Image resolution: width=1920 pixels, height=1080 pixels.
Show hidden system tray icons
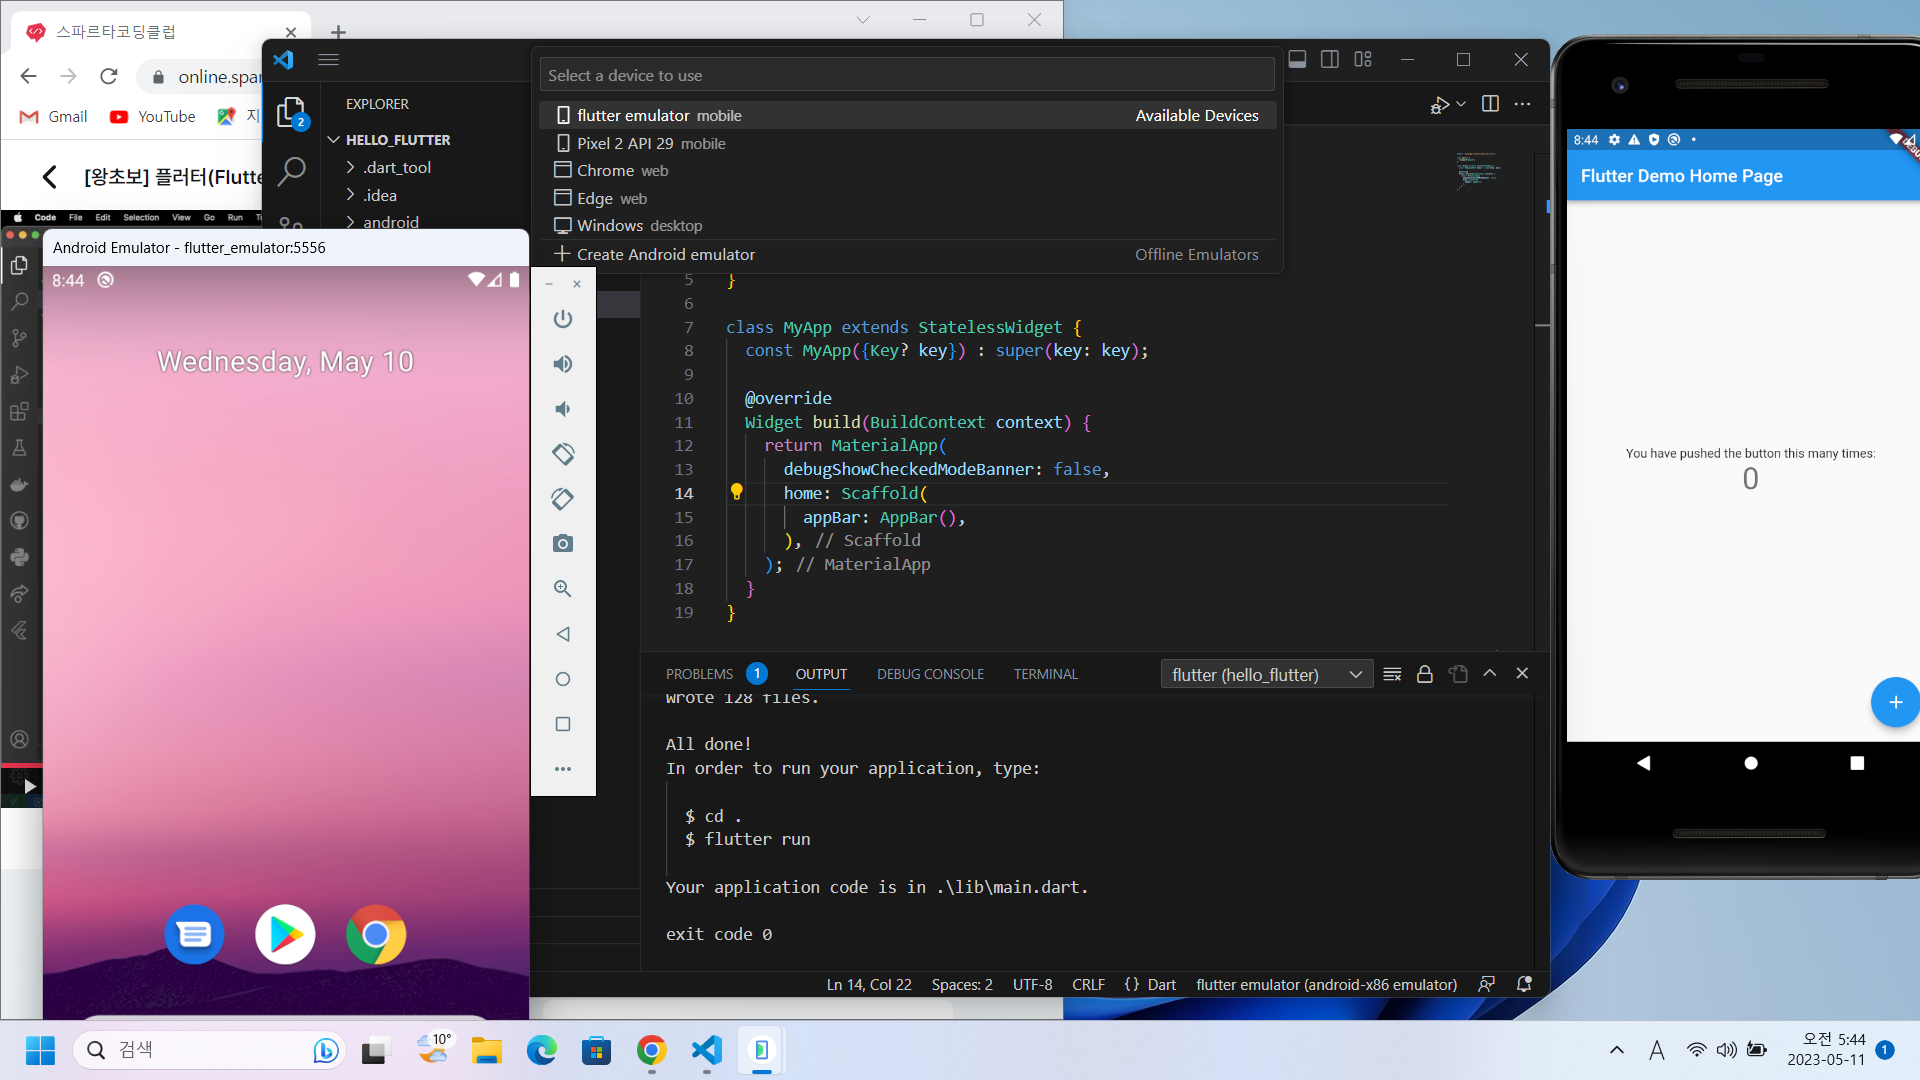click(1617, 1050)
